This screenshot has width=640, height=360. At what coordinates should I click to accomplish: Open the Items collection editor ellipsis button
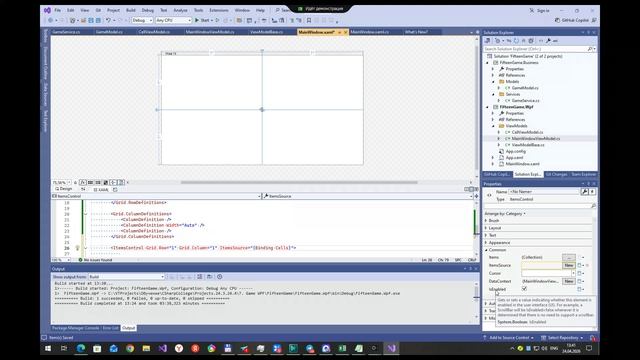[569, 257]
